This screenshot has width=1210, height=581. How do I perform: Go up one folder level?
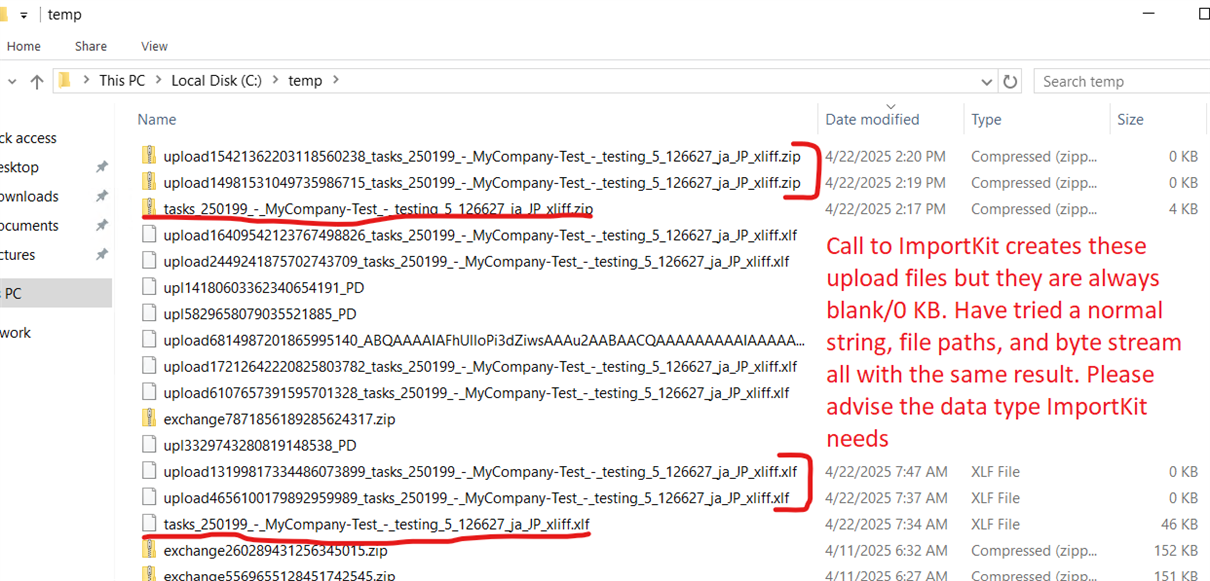[37, 81]
